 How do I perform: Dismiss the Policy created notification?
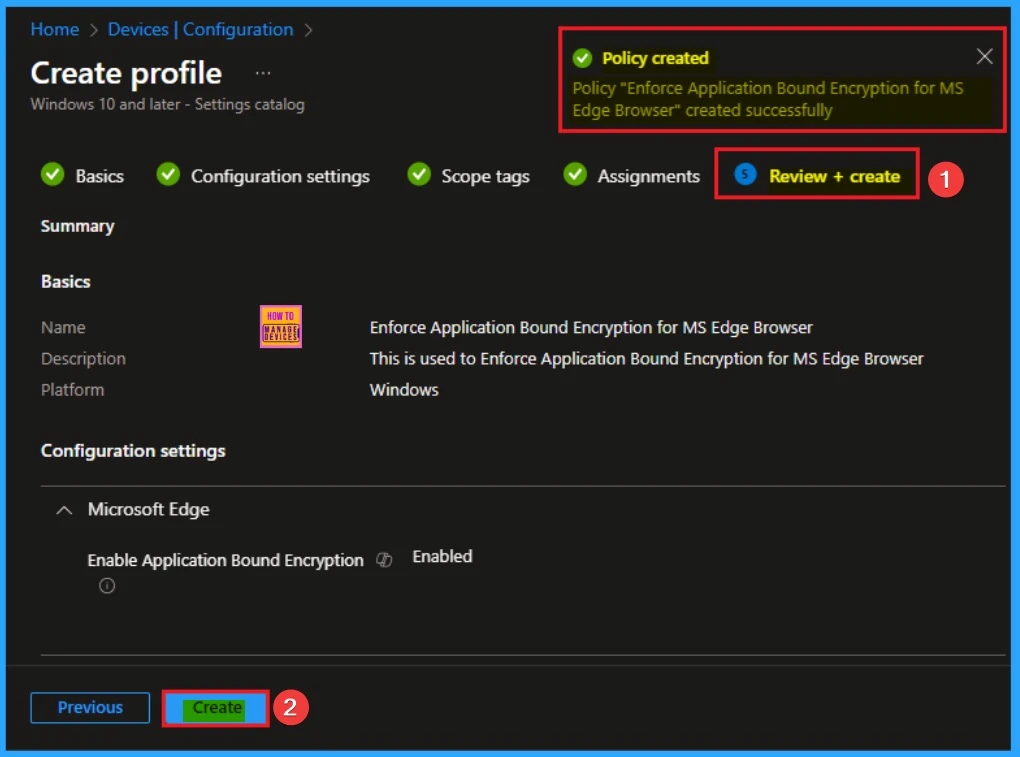click(x=984, y=57)
